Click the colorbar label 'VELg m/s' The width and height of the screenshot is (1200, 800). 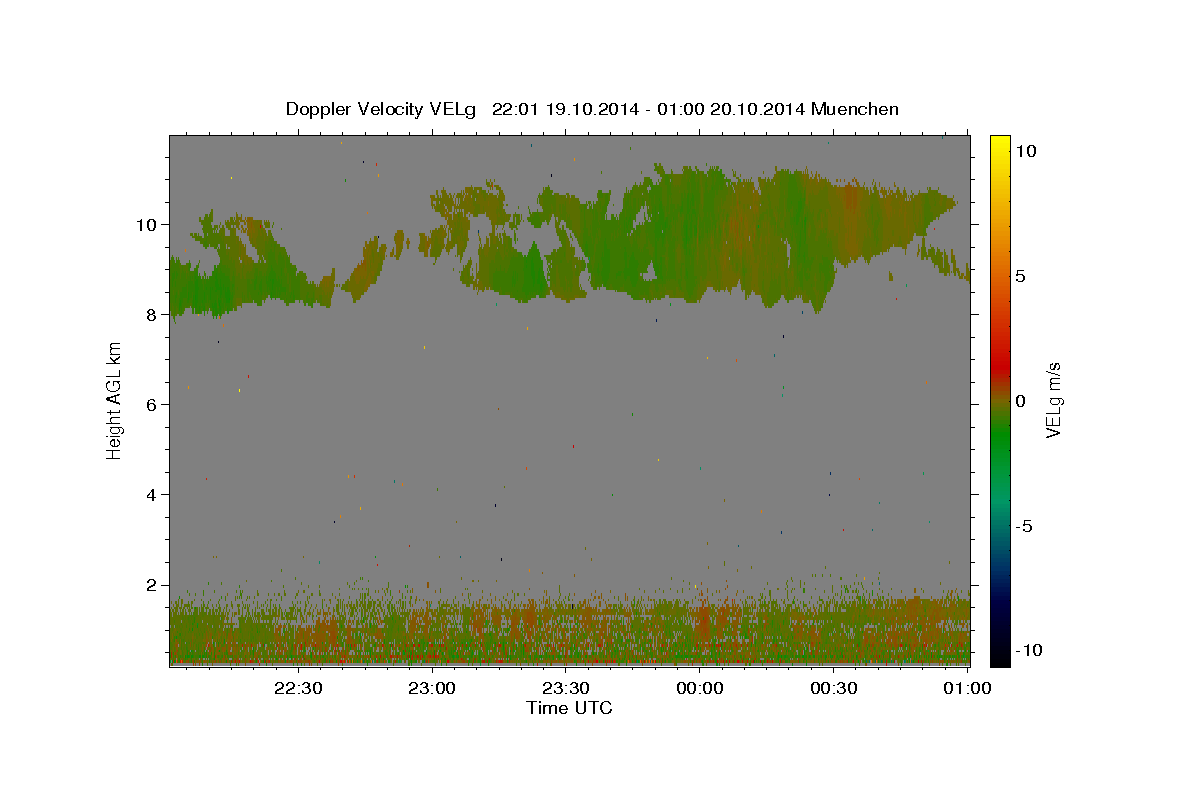pyautogui.click(x=1052, y=400)
